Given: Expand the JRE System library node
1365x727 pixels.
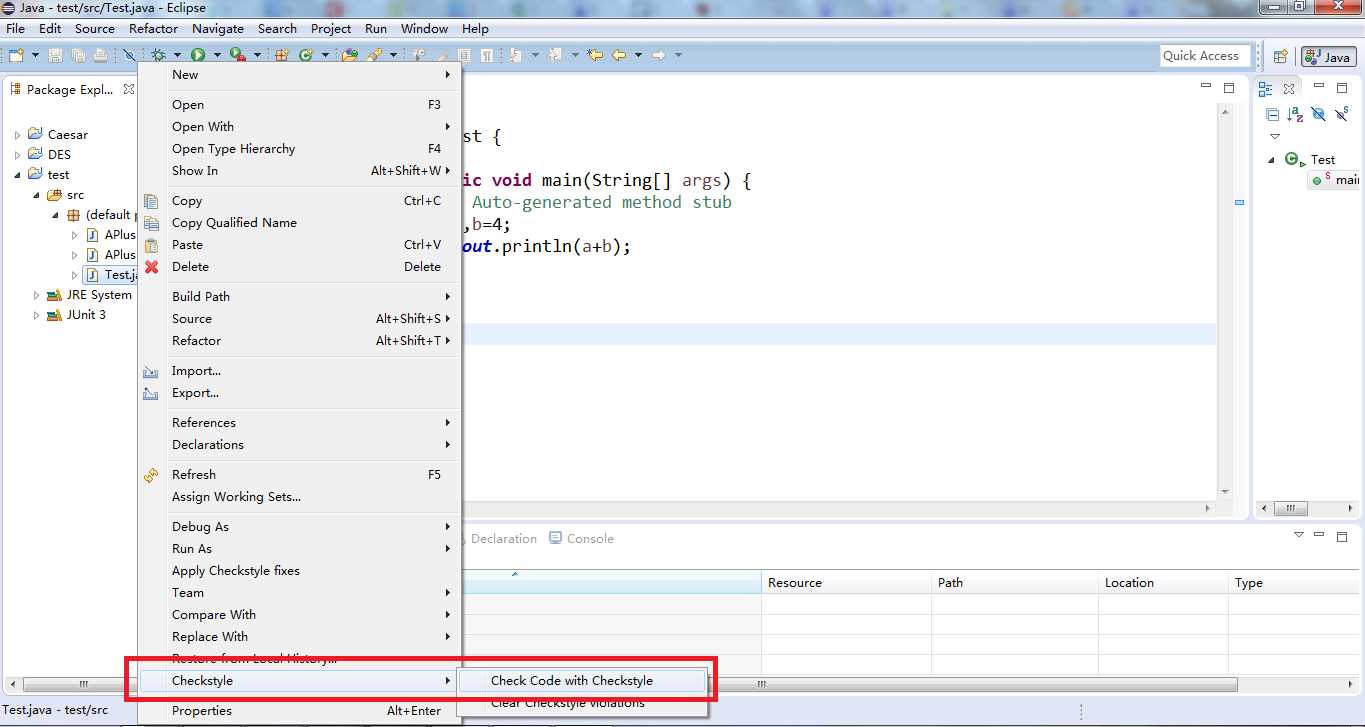Looking at the screenshot, I should pos(37,295).
